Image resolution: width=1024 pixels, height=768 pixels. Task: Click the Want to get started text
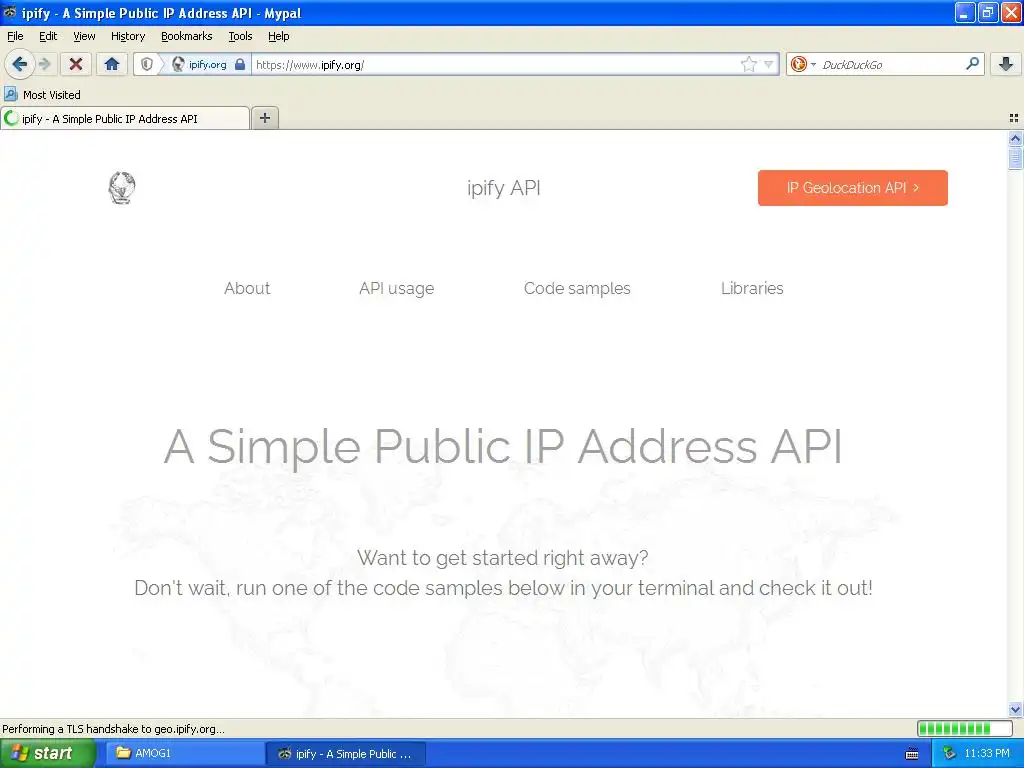coord(503,558)
